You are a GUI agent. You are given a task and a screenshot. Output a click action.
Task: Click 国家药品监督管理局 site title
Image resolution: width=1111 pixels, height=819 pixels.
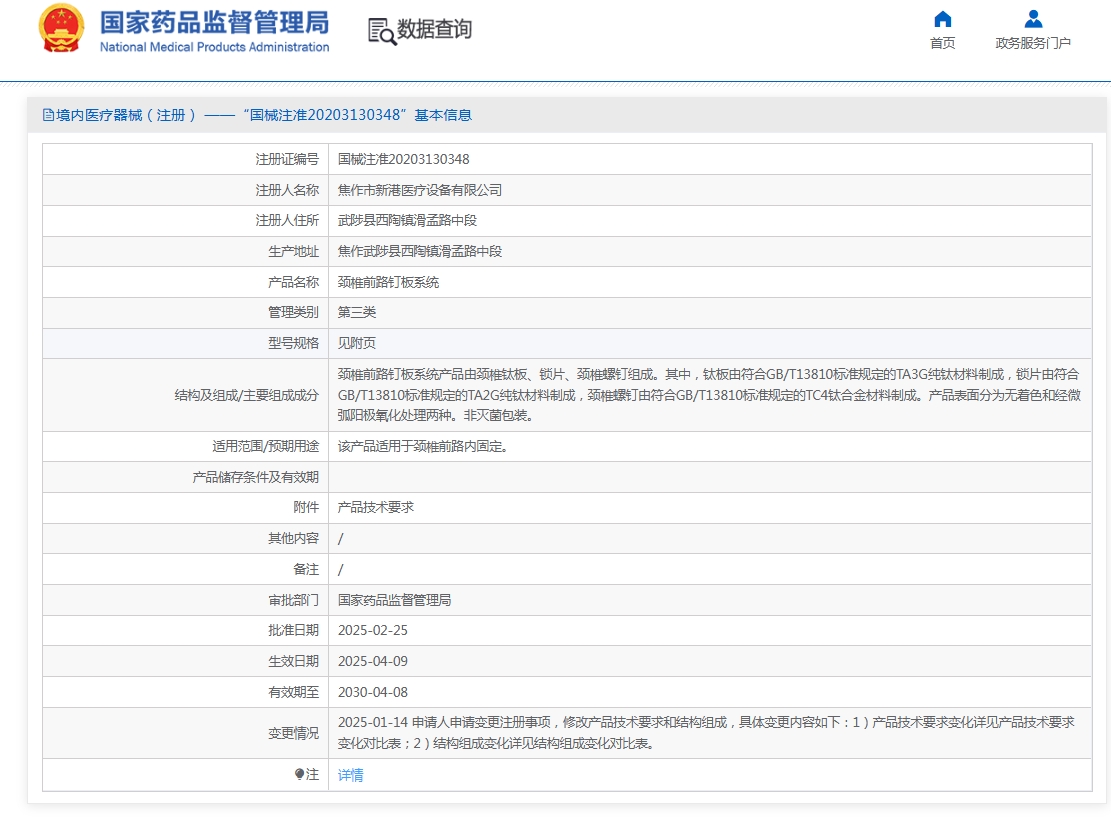point(214,23)
